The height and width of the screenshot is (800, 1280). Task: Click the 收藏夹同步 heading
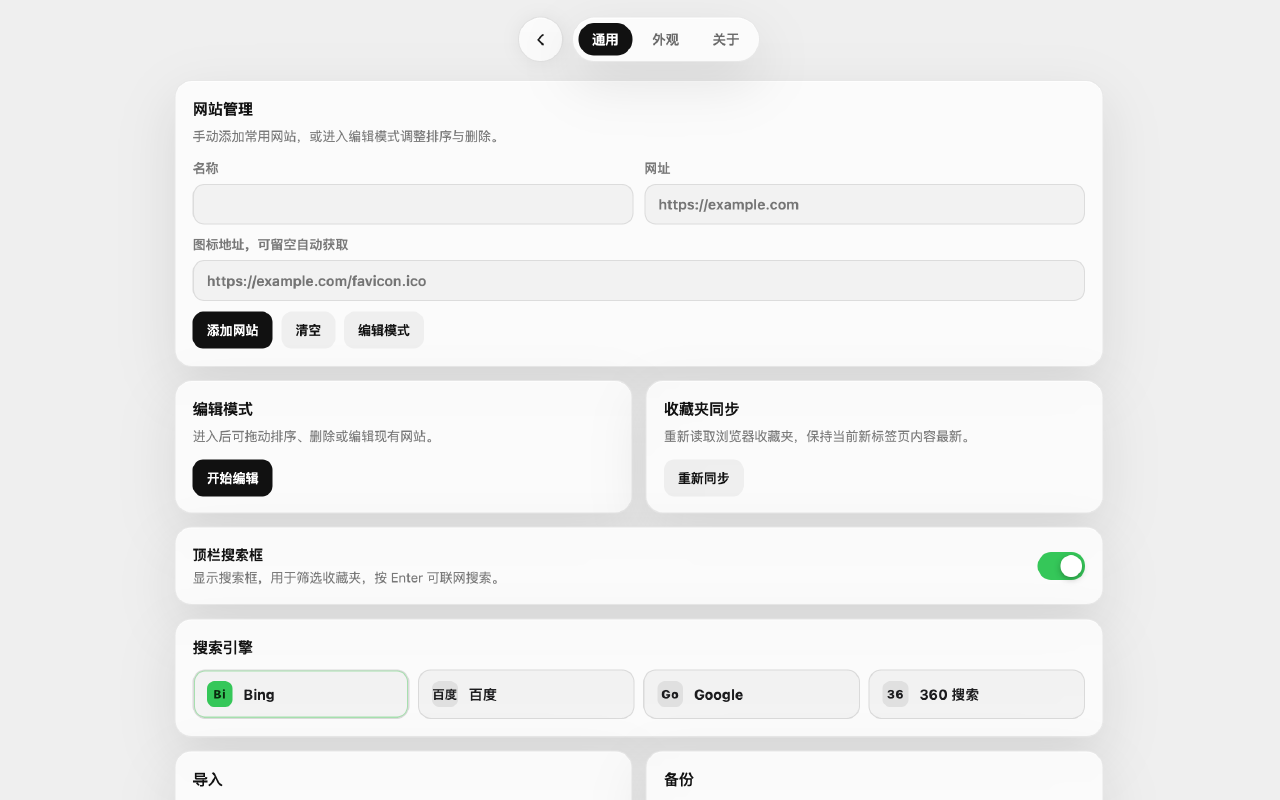(701, 409)
